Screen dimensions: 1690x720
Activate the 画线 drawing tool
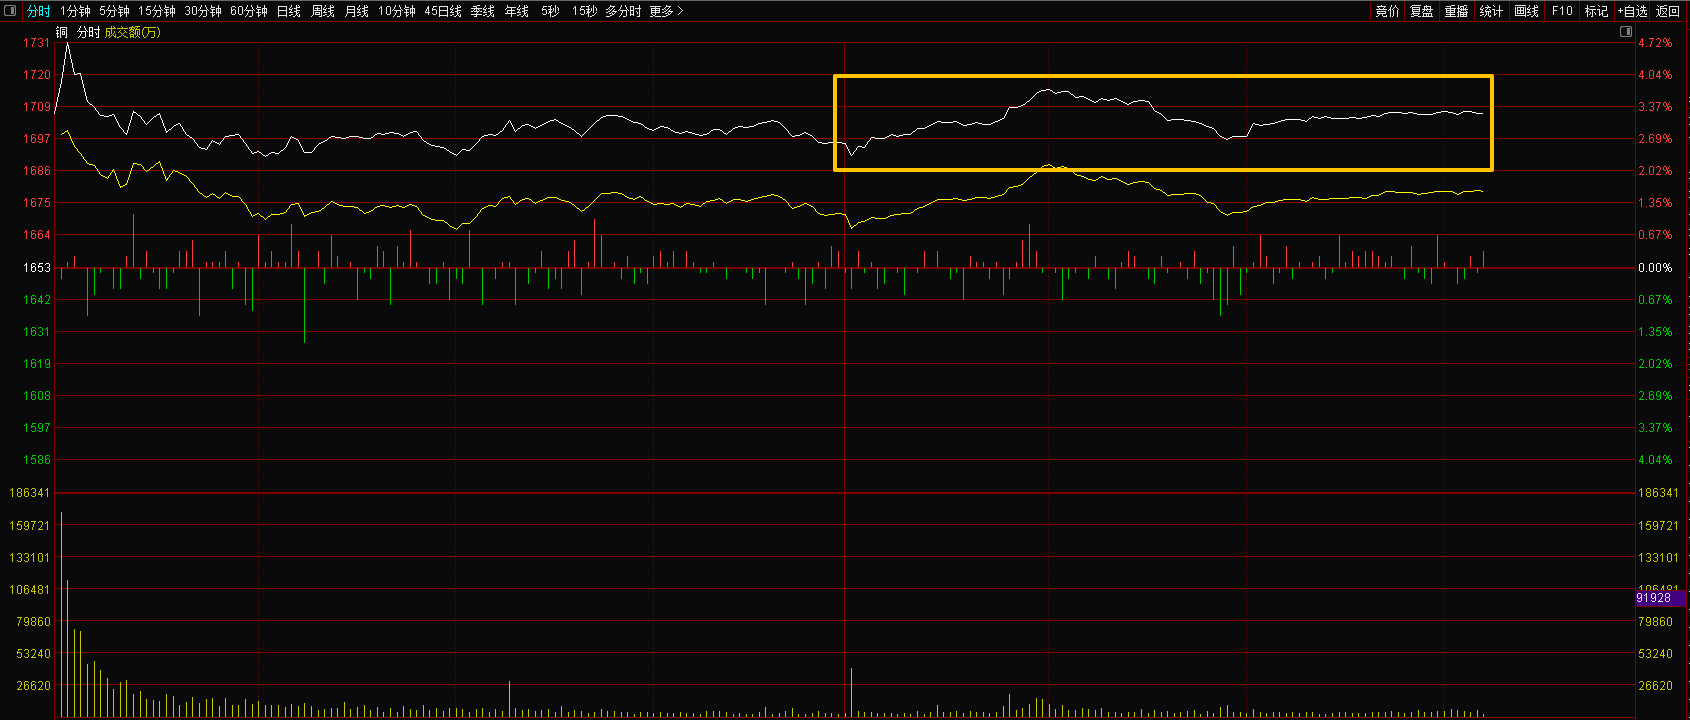(x=1526, y=11)
